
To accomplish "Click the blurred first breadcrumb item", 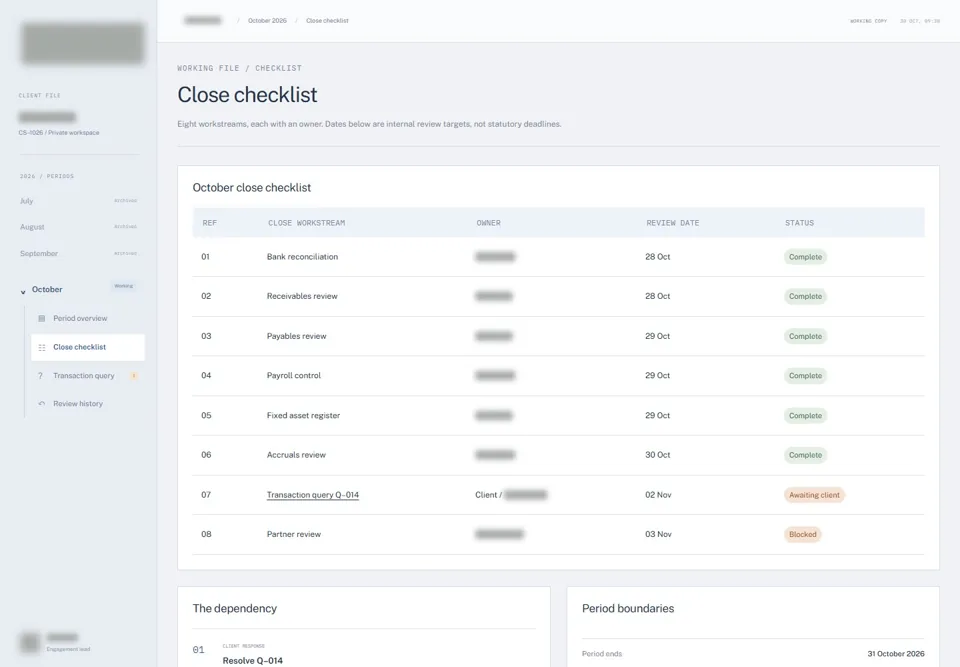I will click(203, 20).
